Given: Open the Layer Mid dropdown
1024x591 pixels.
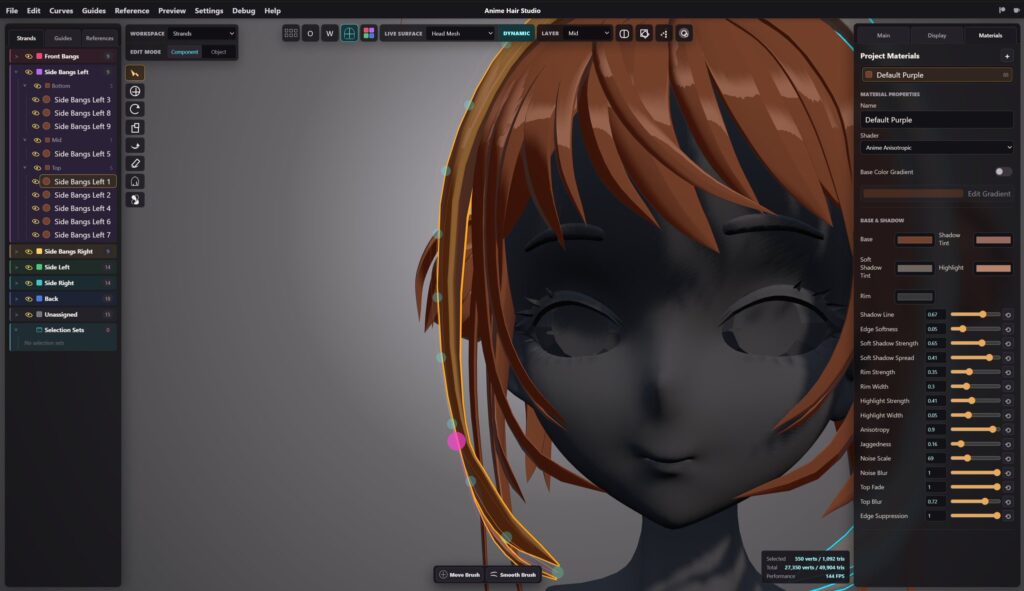Looking at the screenshot, I should tap(588, 33).
